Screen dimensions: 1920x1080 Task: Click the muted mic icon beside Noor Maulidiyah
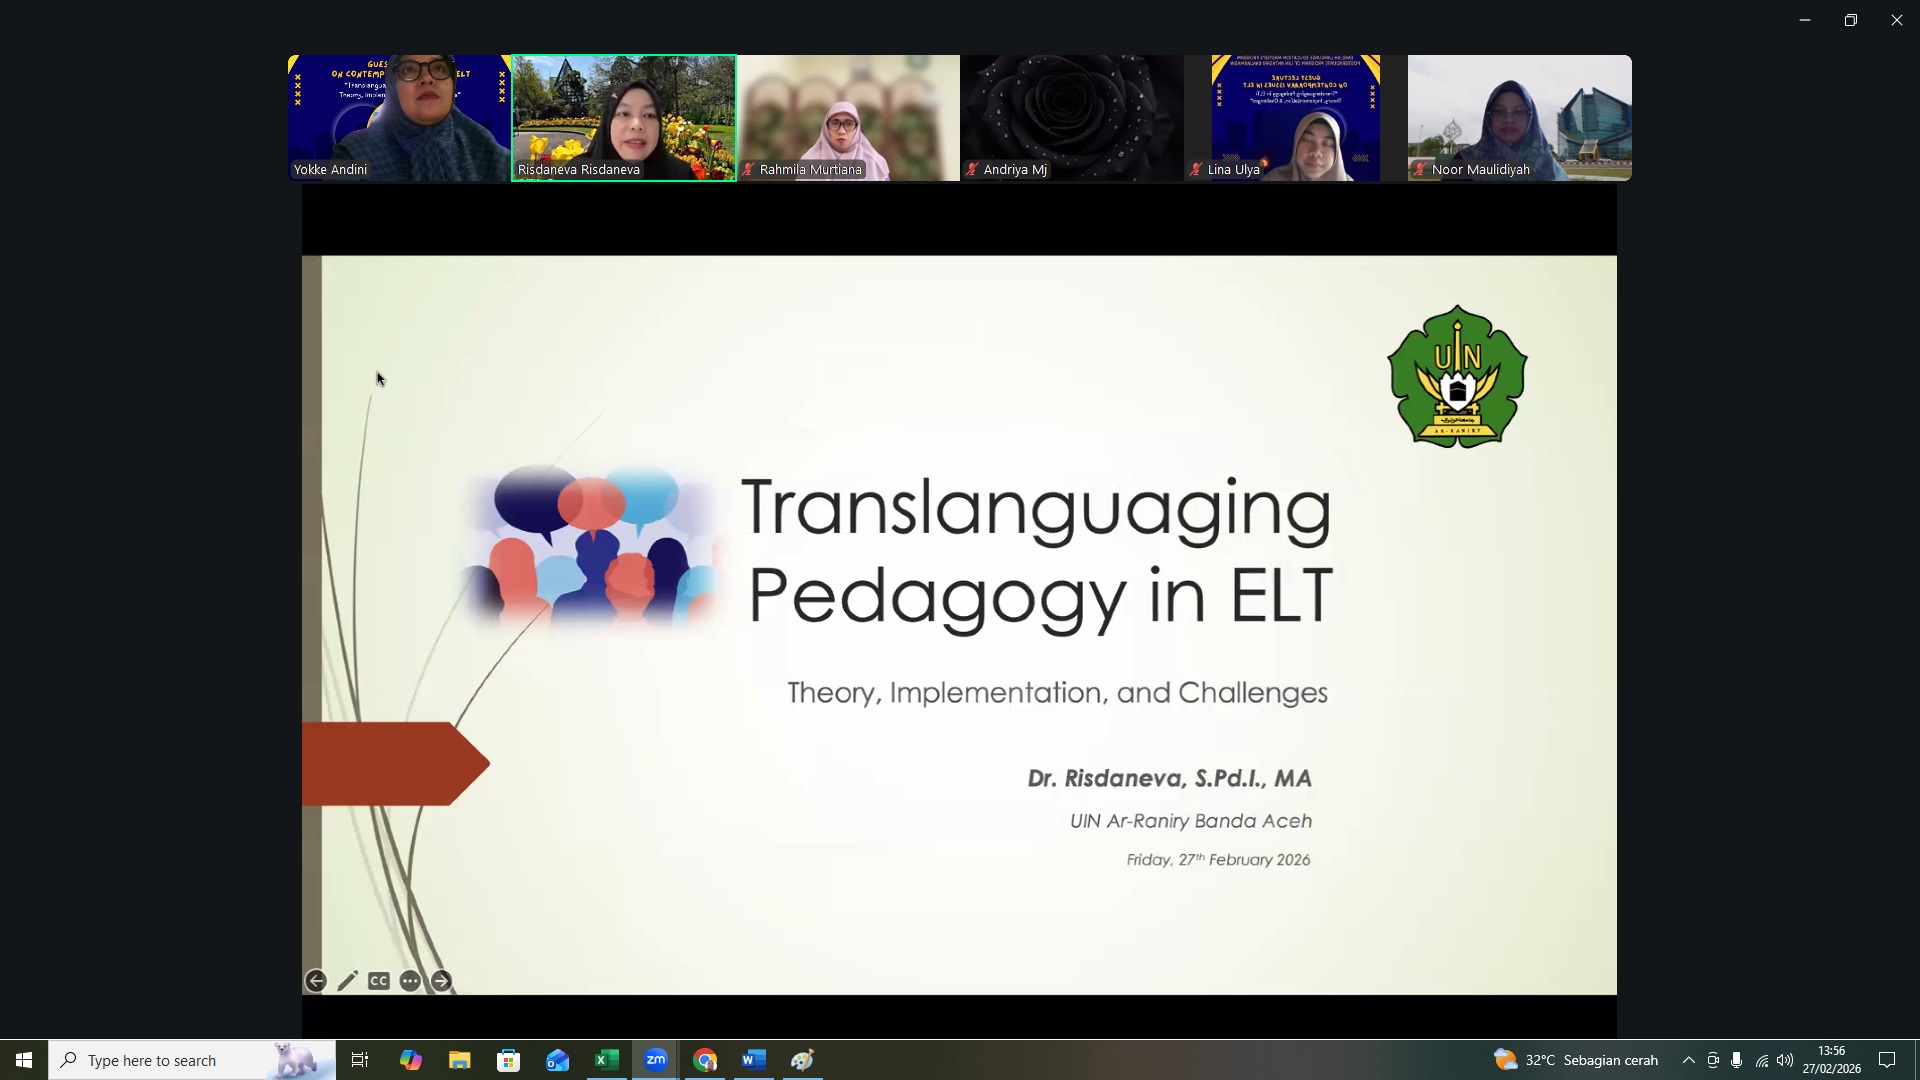pyautogui.click(x=1420, y=170)
